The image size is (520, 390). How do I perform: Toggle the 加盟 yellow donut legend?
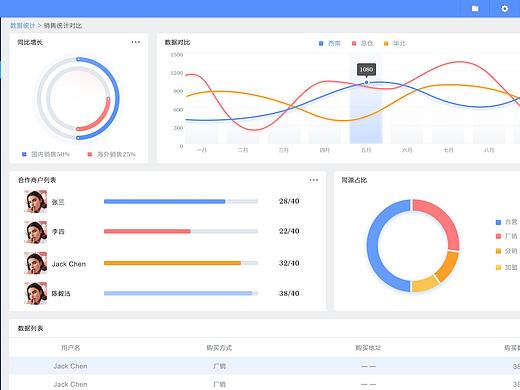pyautogui.click(x=507, y=267)
